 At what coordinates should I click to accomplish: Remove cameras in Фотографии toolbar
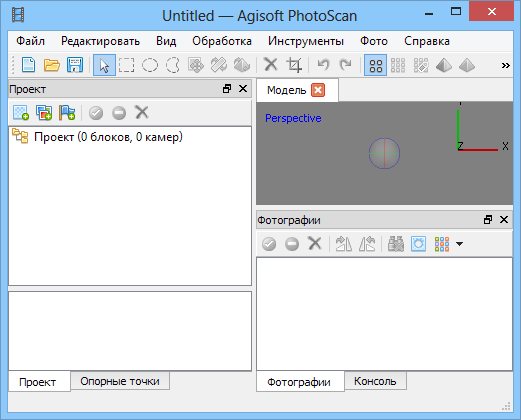click(315, 243)
